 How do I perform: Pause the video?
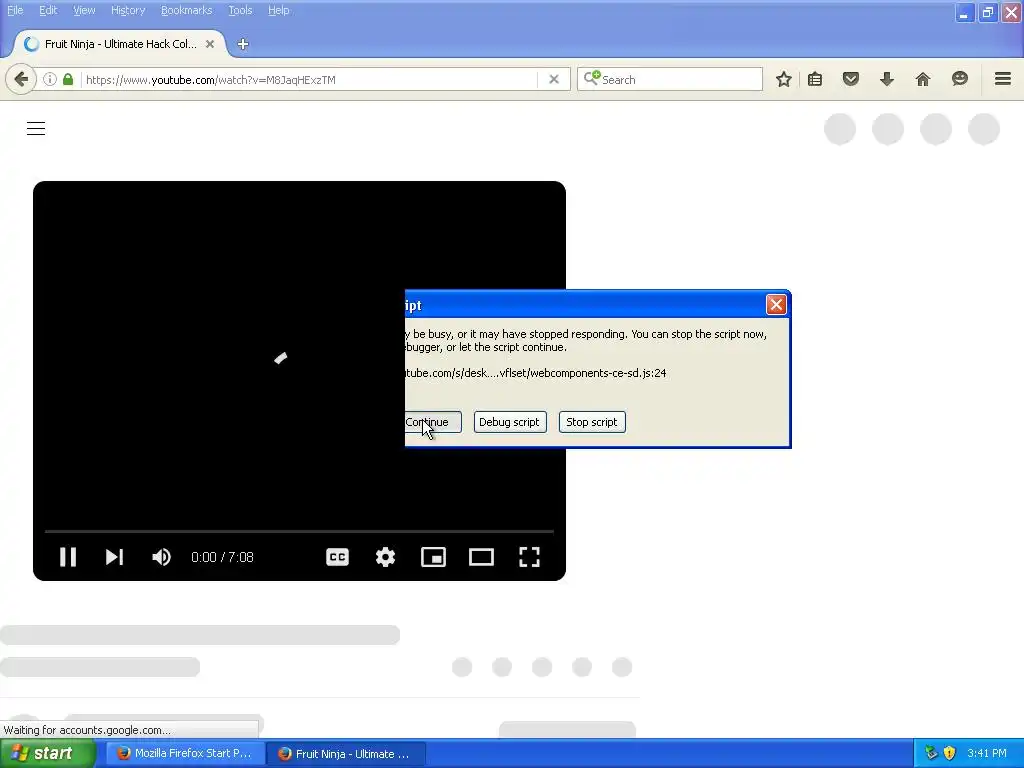click(68, 557)
